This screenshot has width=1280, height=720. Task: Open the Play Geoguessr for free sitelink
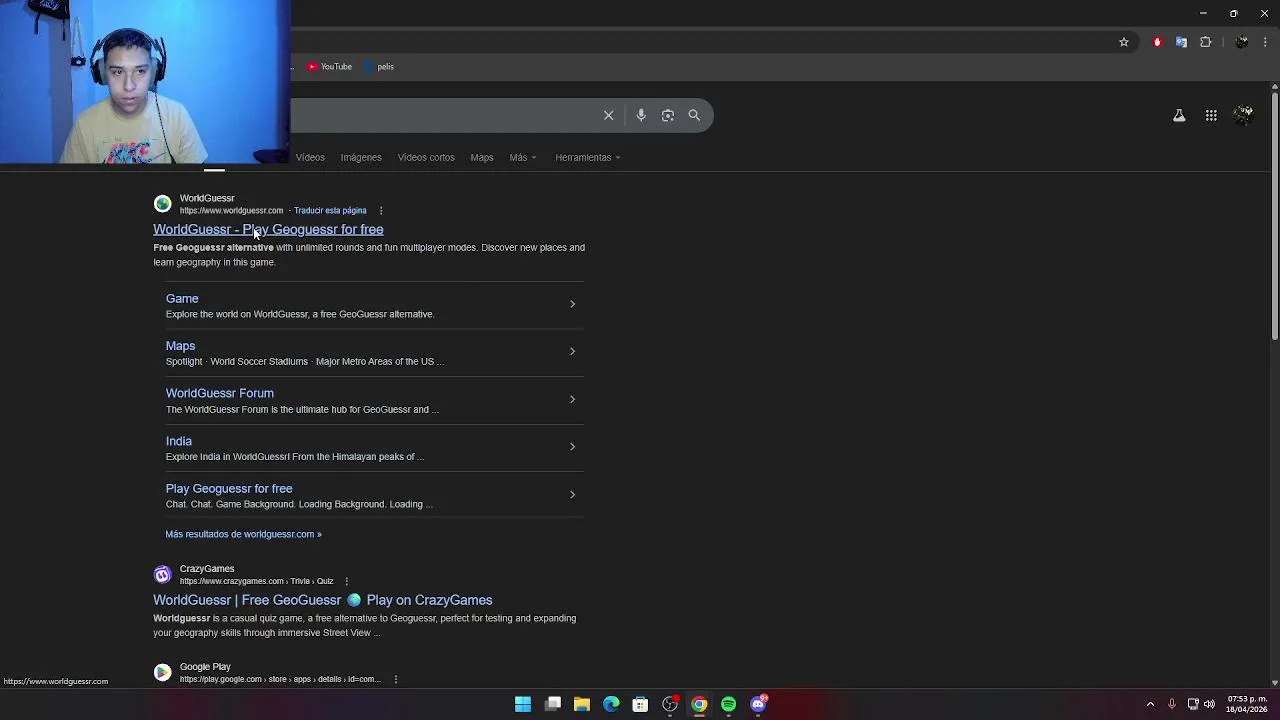(x=229, y=489)
